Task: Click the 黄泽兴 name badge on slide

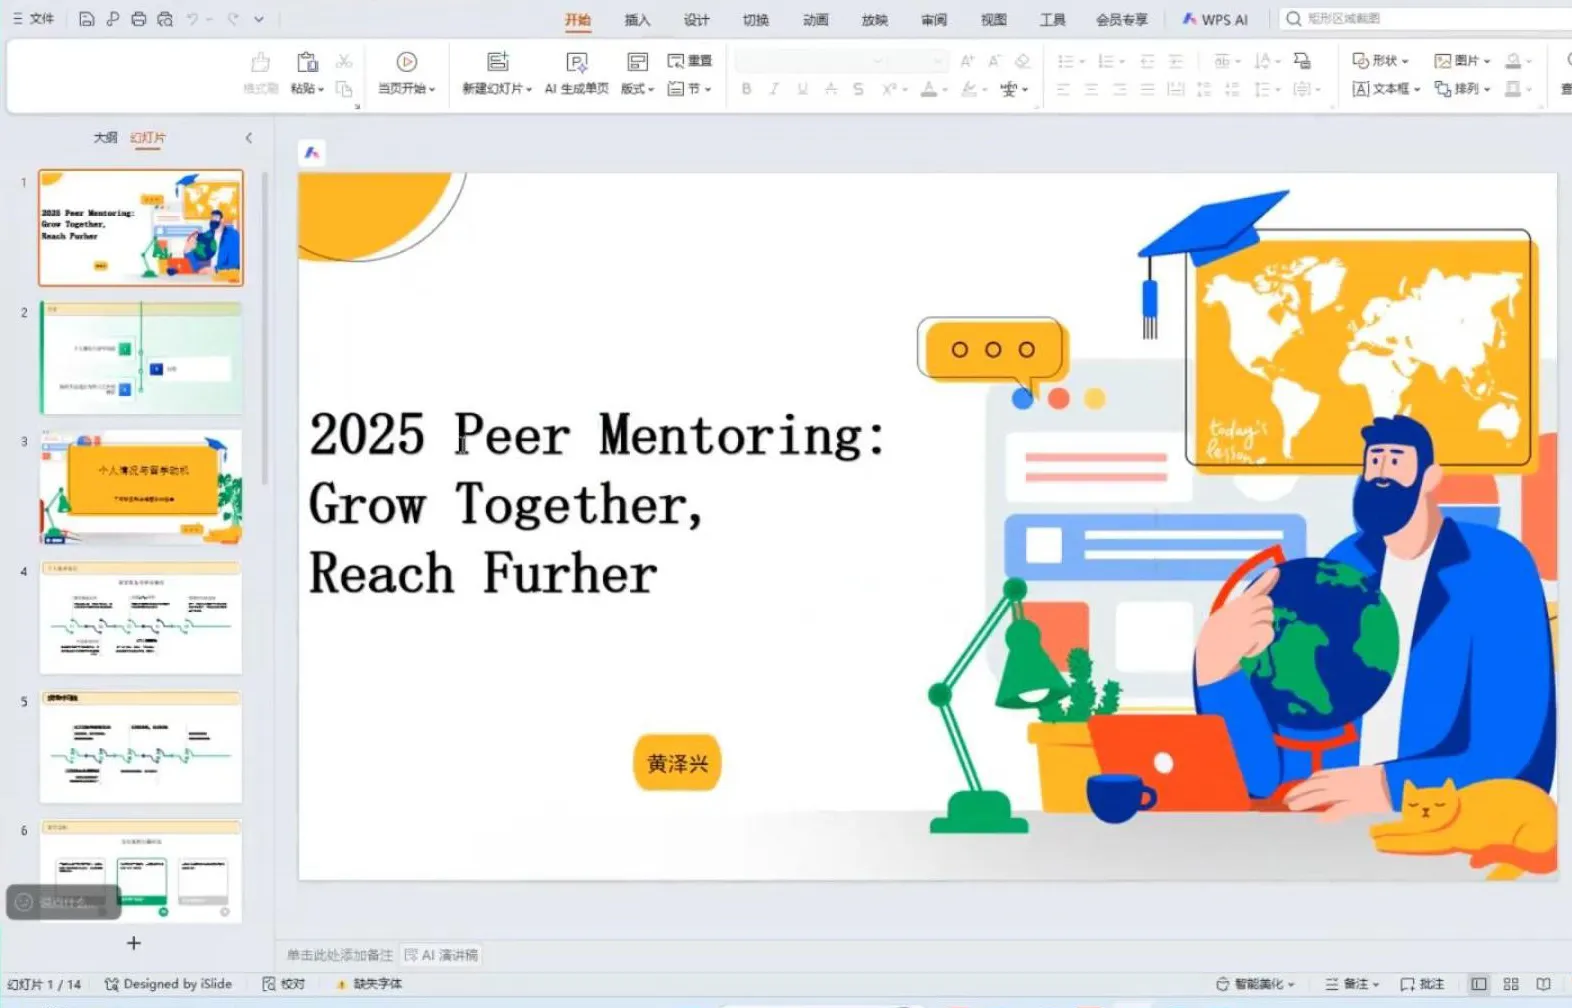Action: (677, 763)
